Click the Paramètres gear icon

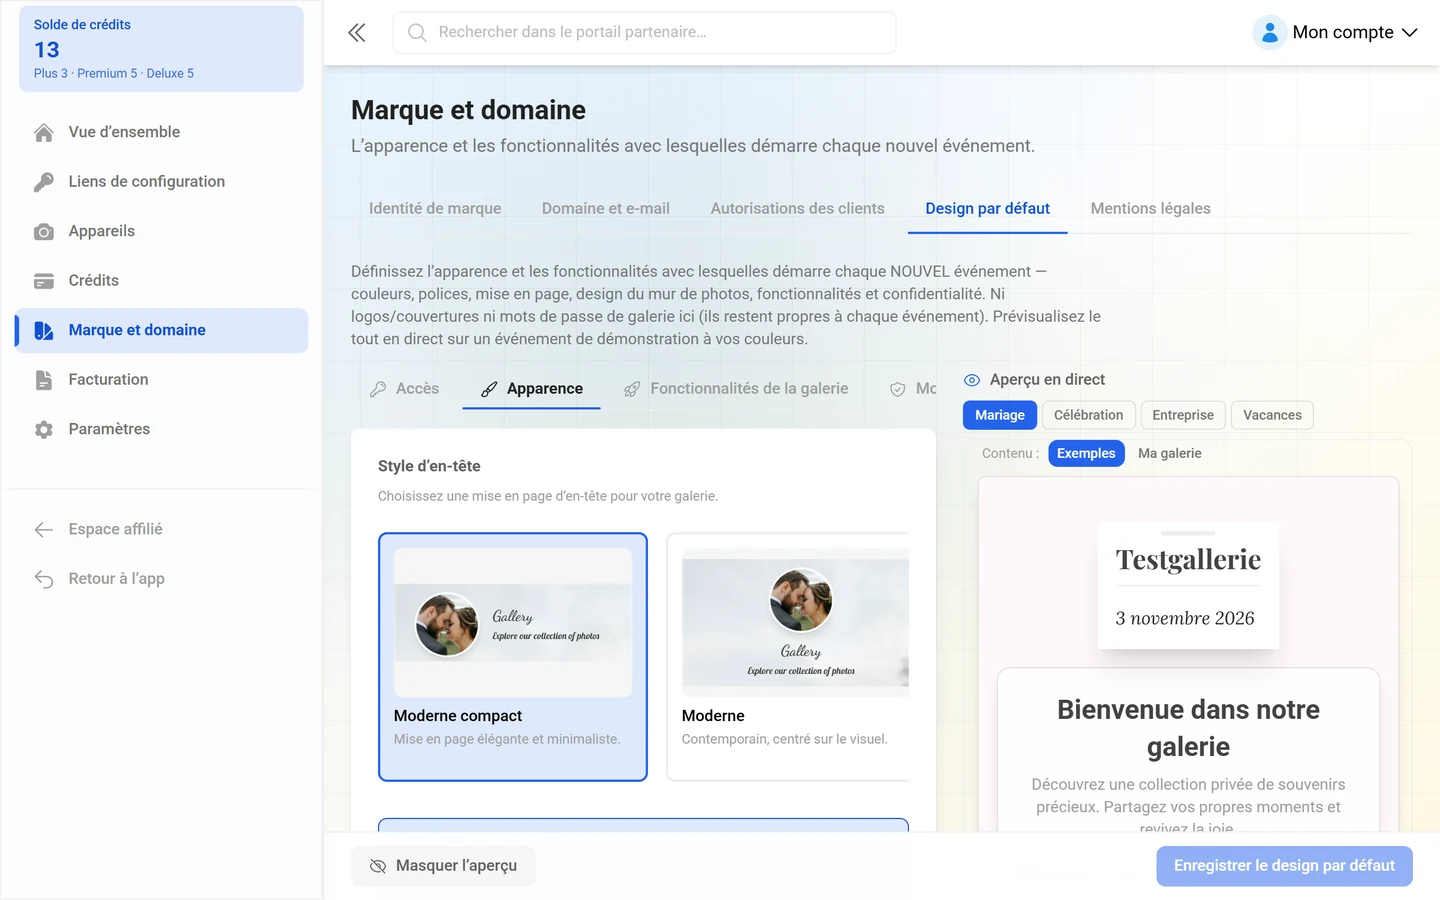click(x=44, y=430)
